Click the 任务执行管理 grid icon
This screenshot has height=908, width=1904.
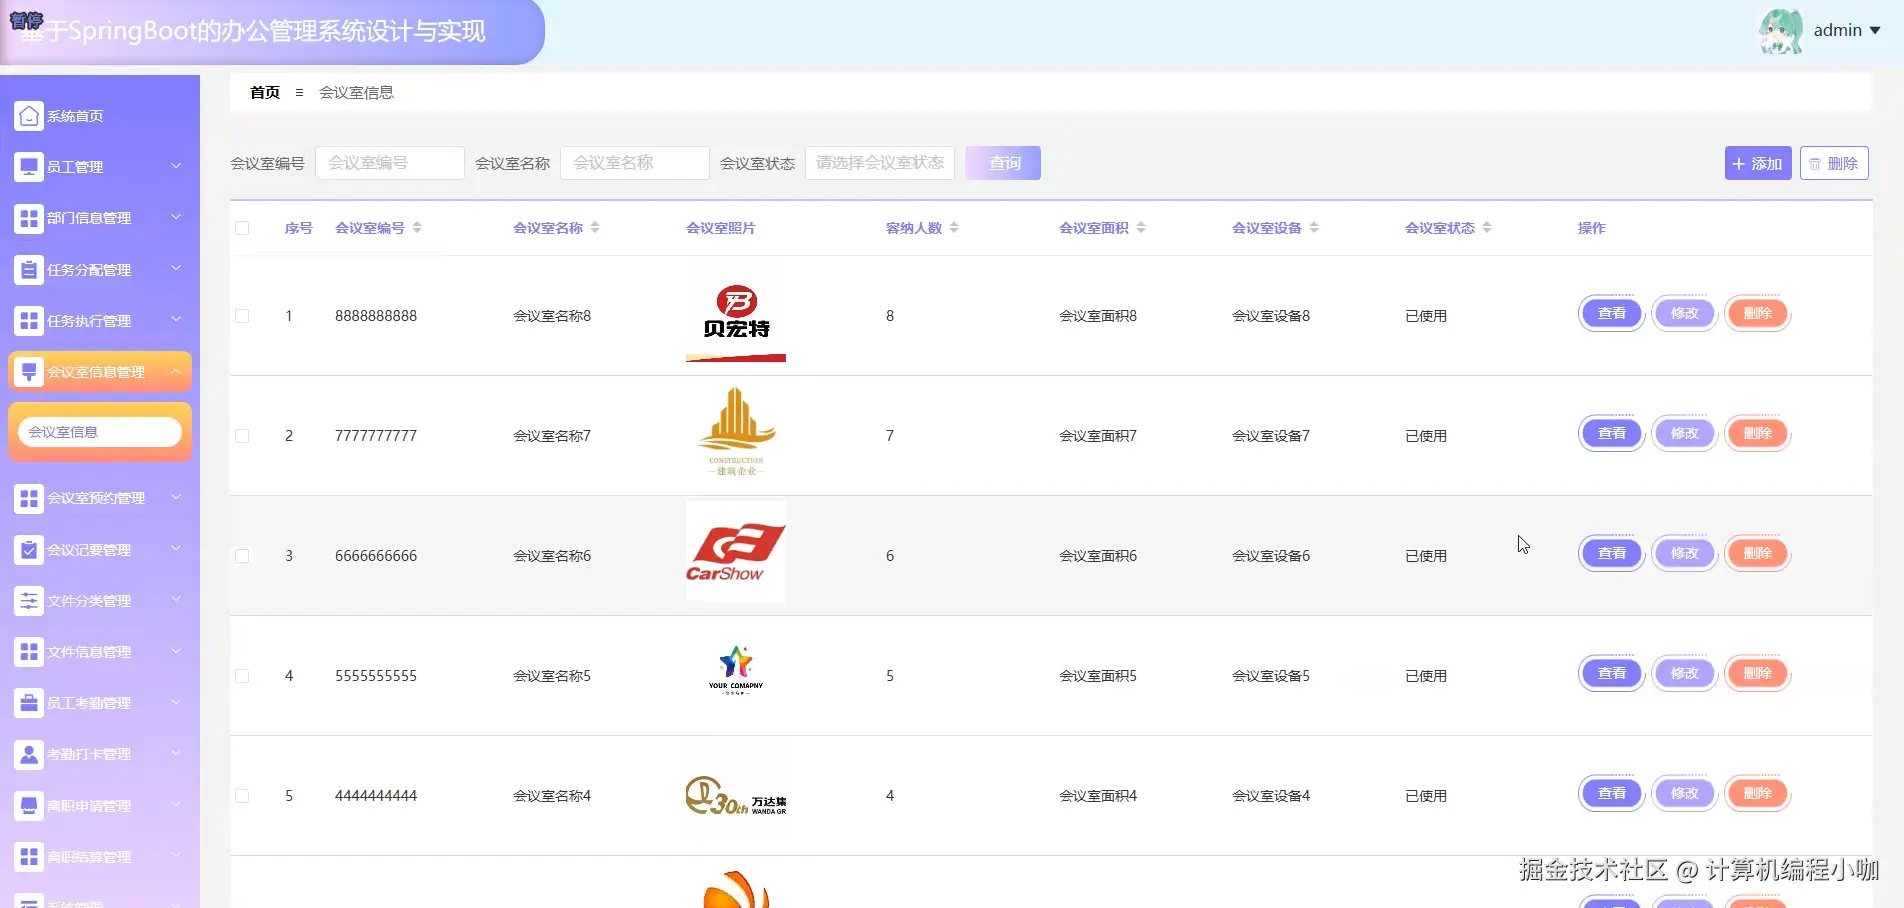(x=29, y=321)
